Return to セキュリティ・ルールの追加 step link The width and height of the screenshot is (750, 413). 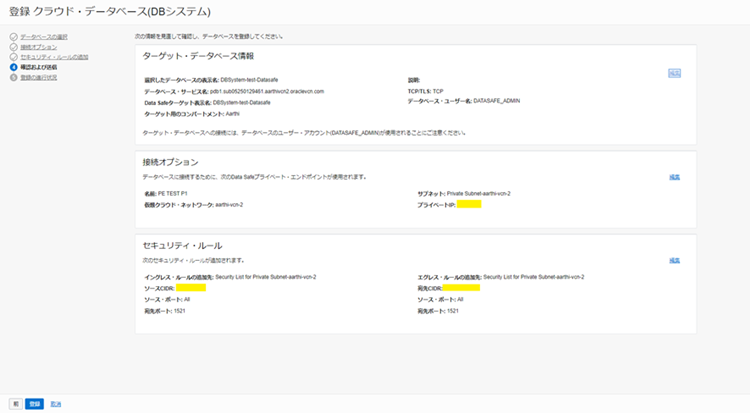[x=54, y=57]
